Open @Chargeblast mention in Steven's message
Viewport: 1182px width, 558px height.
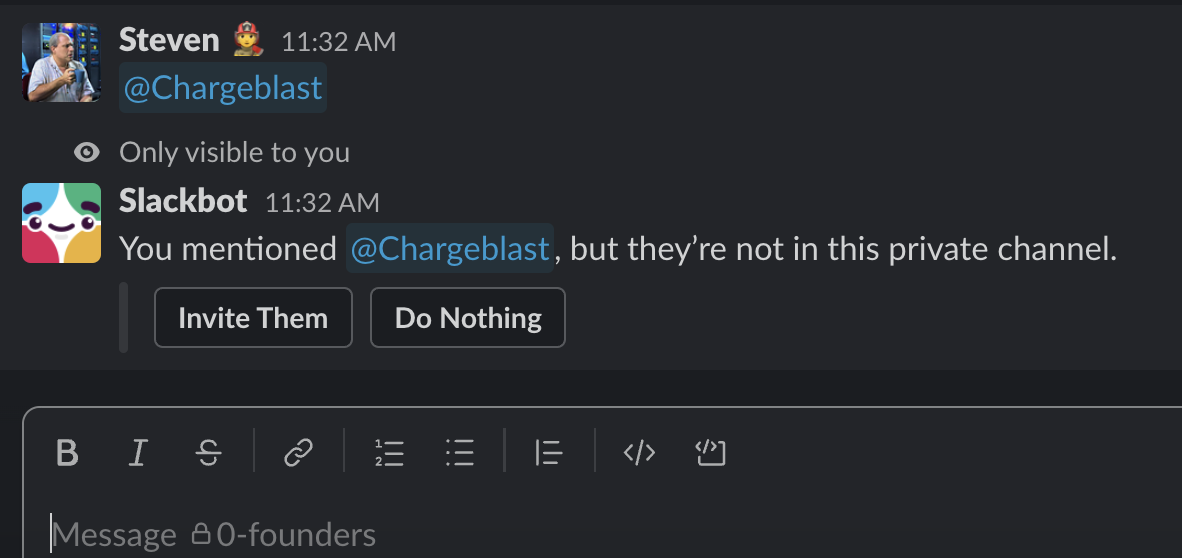[223, 88]
